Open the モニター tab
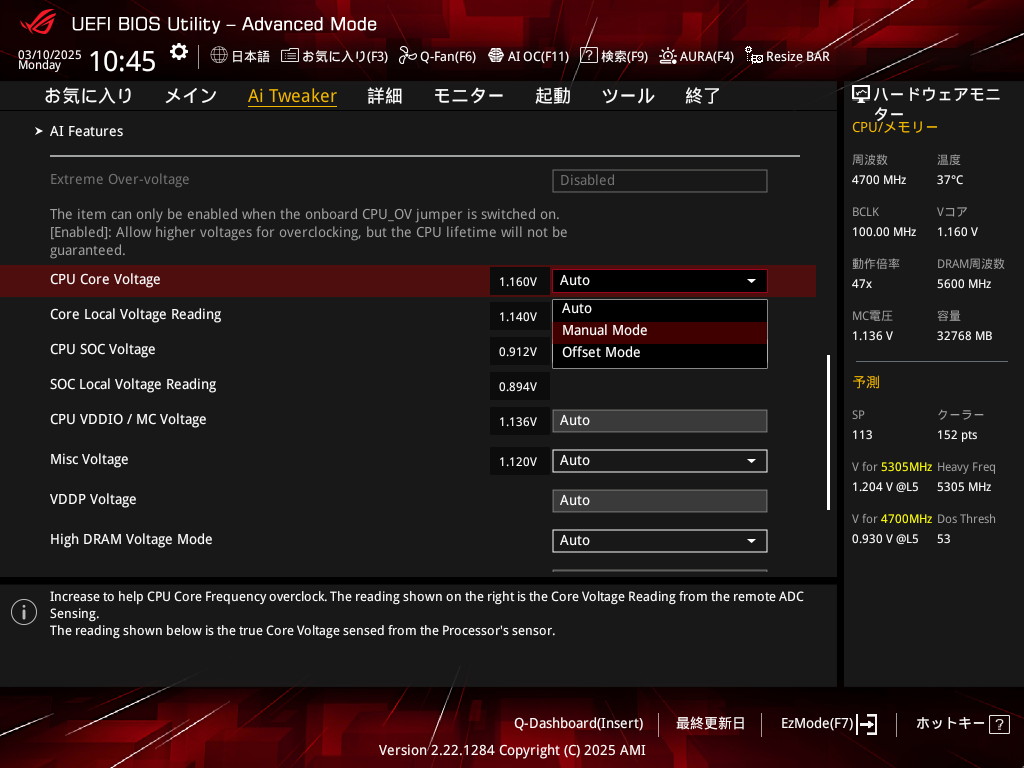Screen dimensions: 1024x768 click(468, 96)
